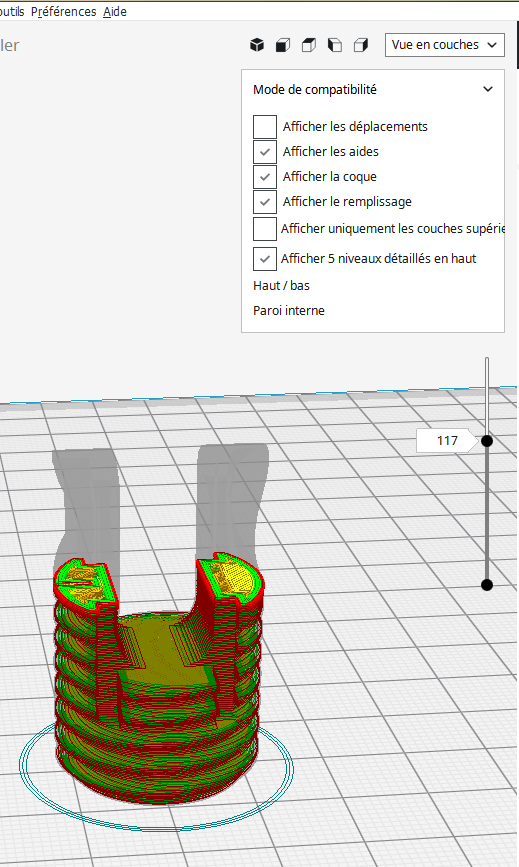This screenshot has height=867, width=519.
Task: Select the front view cube icon
Action: coord(283,45)
